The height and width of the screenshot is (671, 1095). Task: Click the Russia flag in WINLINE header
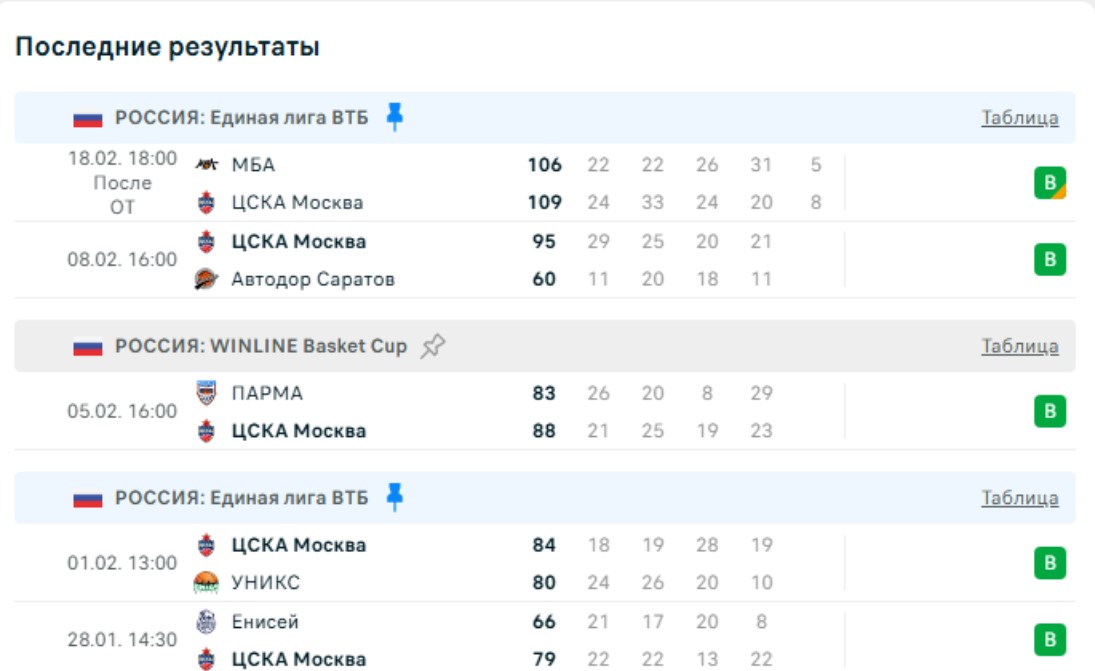click(x=88, y=347)
